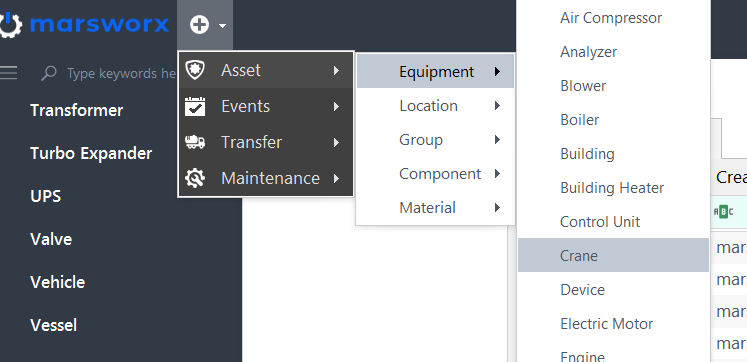This screenshot has height=362, width=747.
Task: Select Vehicle in the sidebar
Action: [x=58, y=282]
